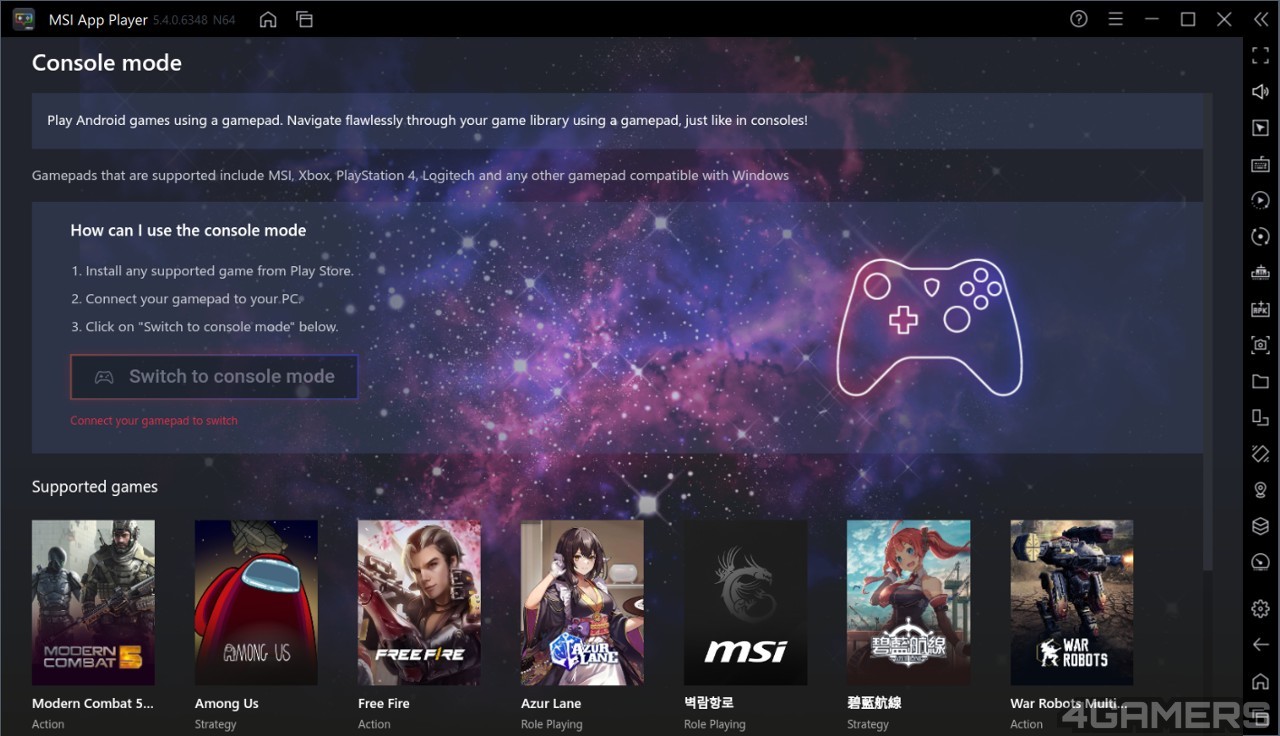
Task: Open the Modern Combat 5 game thumbnail
Action: 93,602
